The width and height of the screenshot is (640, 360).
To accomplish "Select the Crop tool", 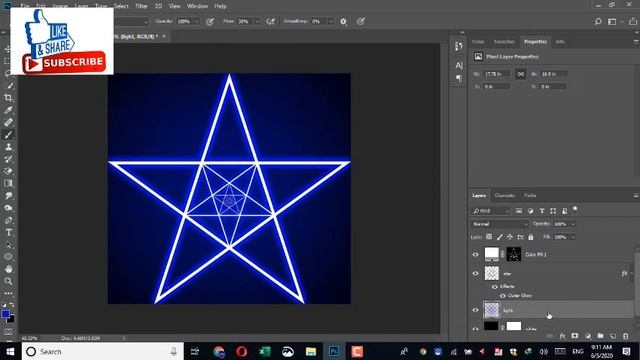I will click(x=8, y=98).
